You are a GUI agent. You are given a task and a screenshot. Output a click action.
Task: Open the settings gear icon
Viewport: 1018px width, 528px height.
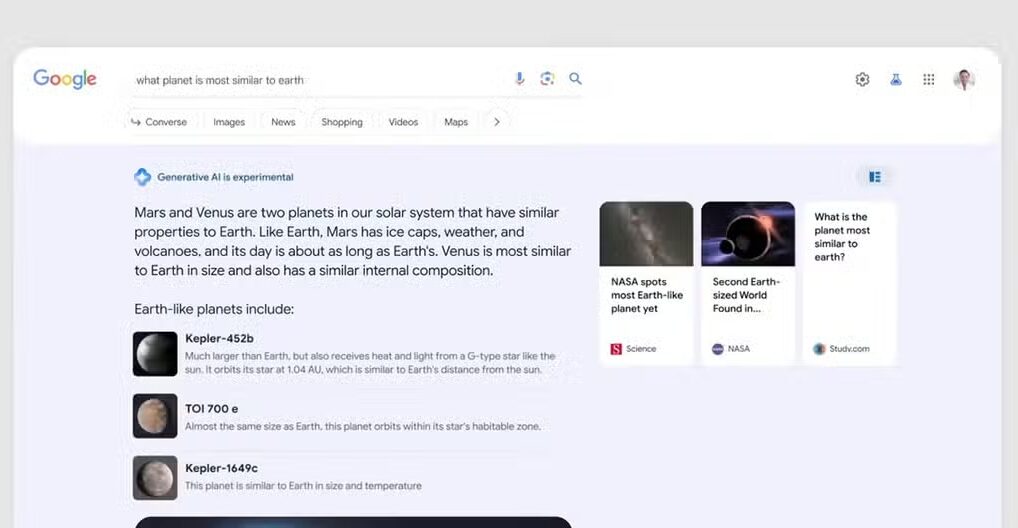862,80
